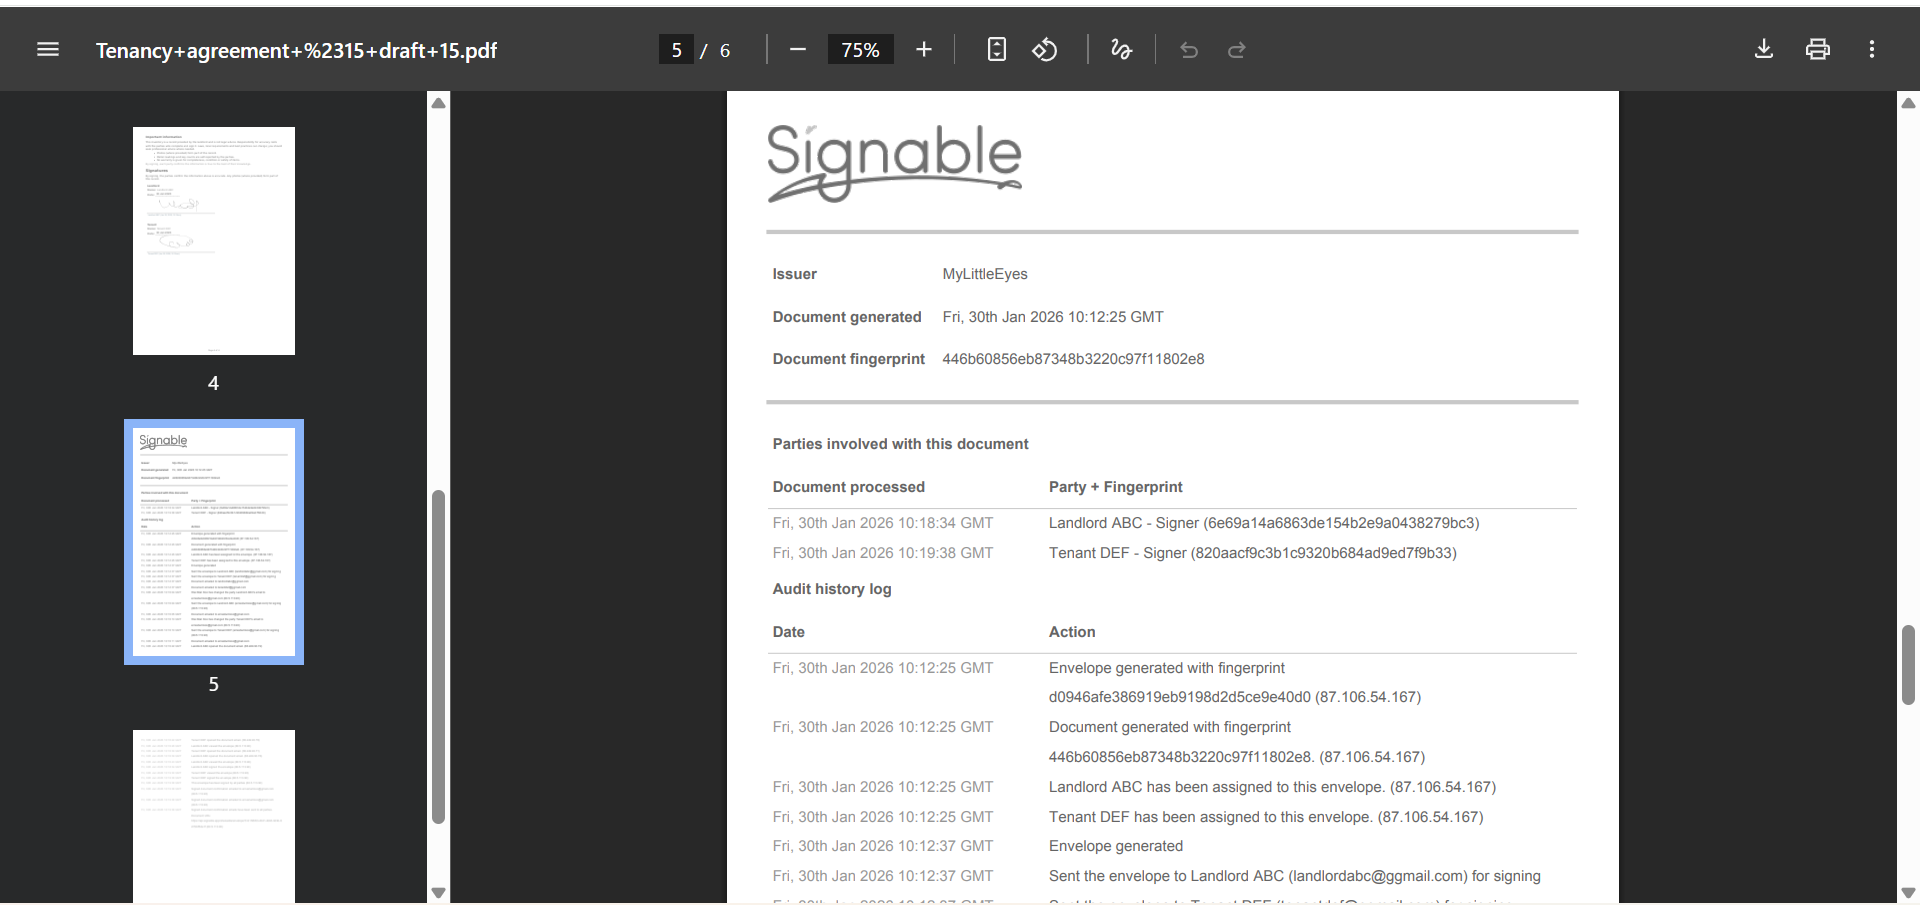Select the highlighted page 5 thumbnail
Screen dimensions: 1920x905
pos(213,541)
